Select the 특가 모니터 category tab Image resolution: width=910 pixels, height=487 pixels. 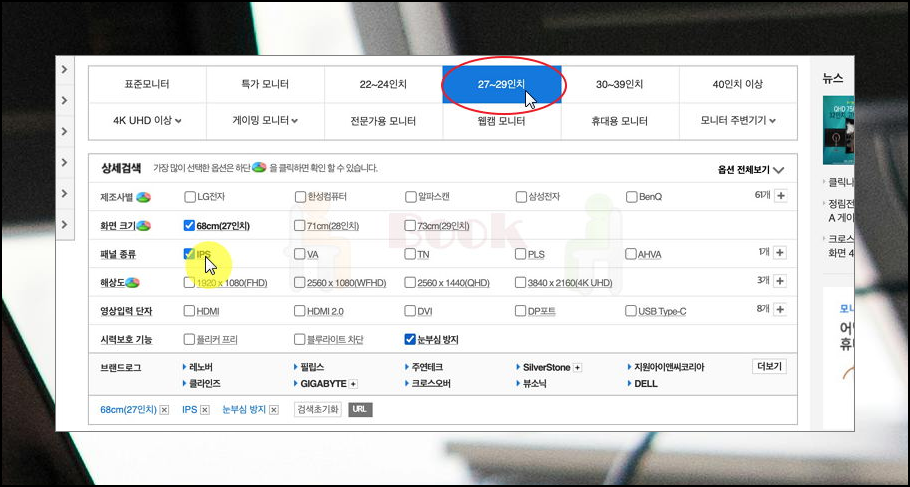click(265, 84)
